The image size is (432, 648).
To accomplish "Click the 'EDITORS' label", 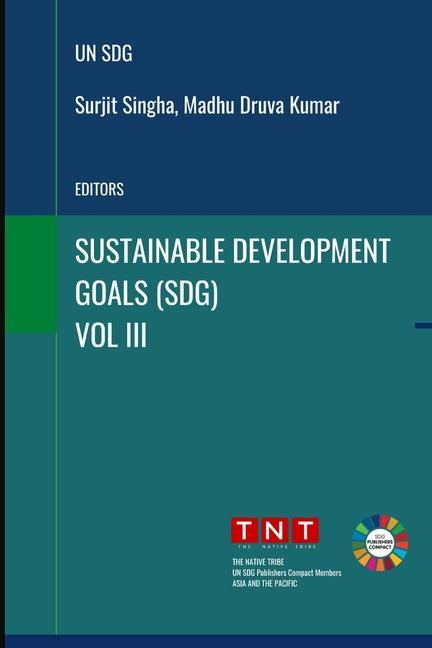I will click(99, 189).
